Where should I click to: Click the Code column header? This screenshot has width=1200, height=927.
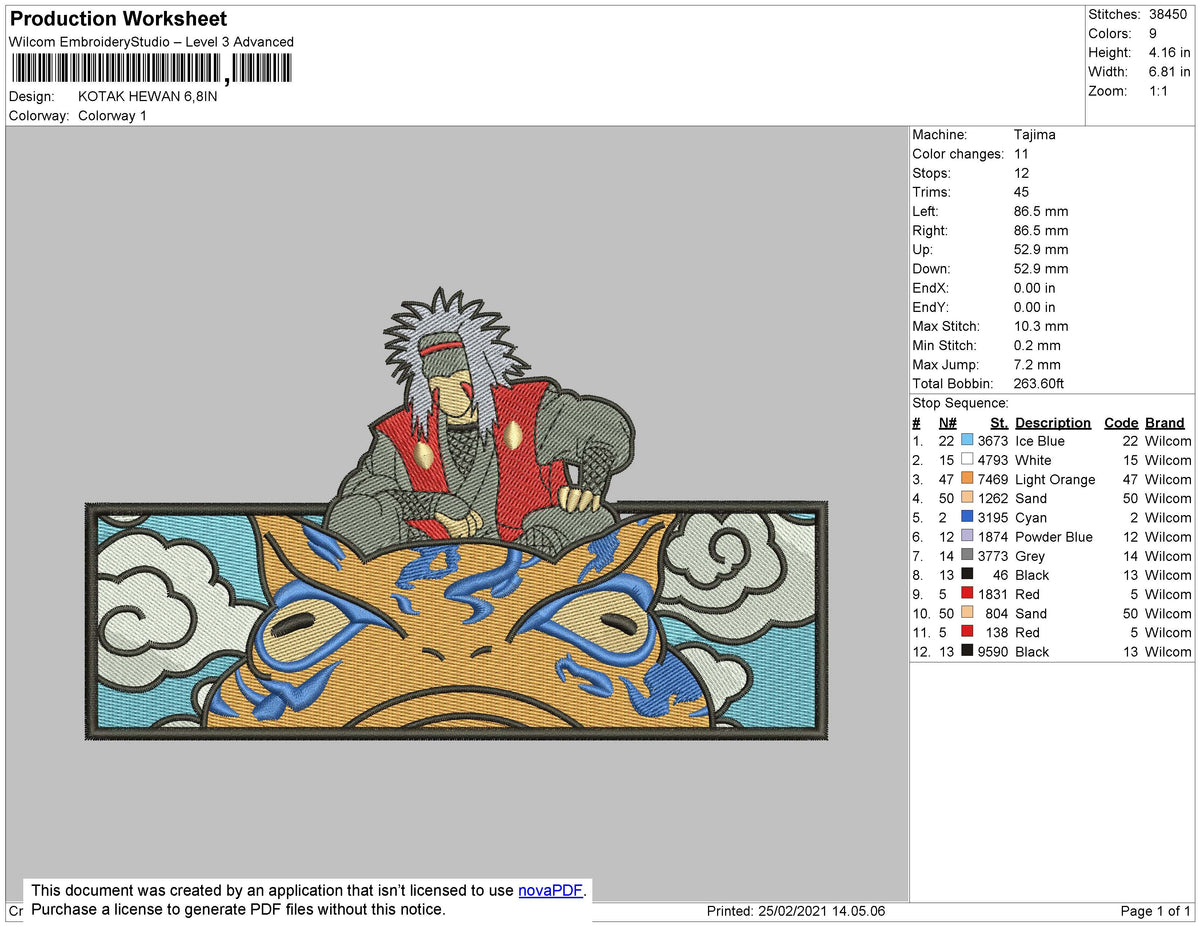click(1121, 422)
